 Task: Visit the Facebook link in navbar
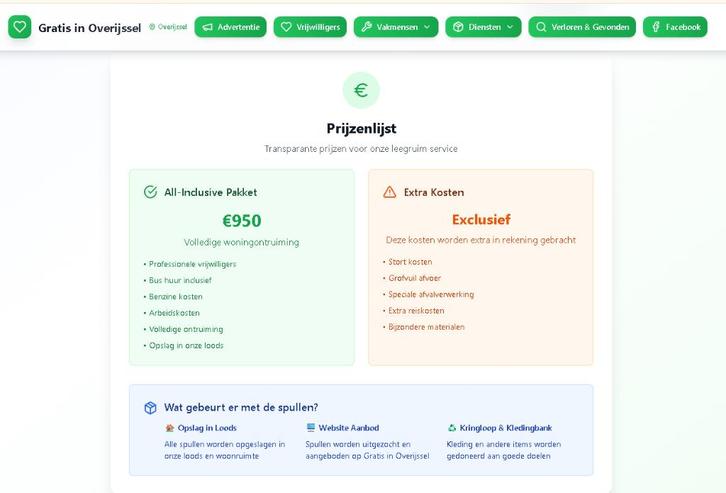tap(675, 27)
